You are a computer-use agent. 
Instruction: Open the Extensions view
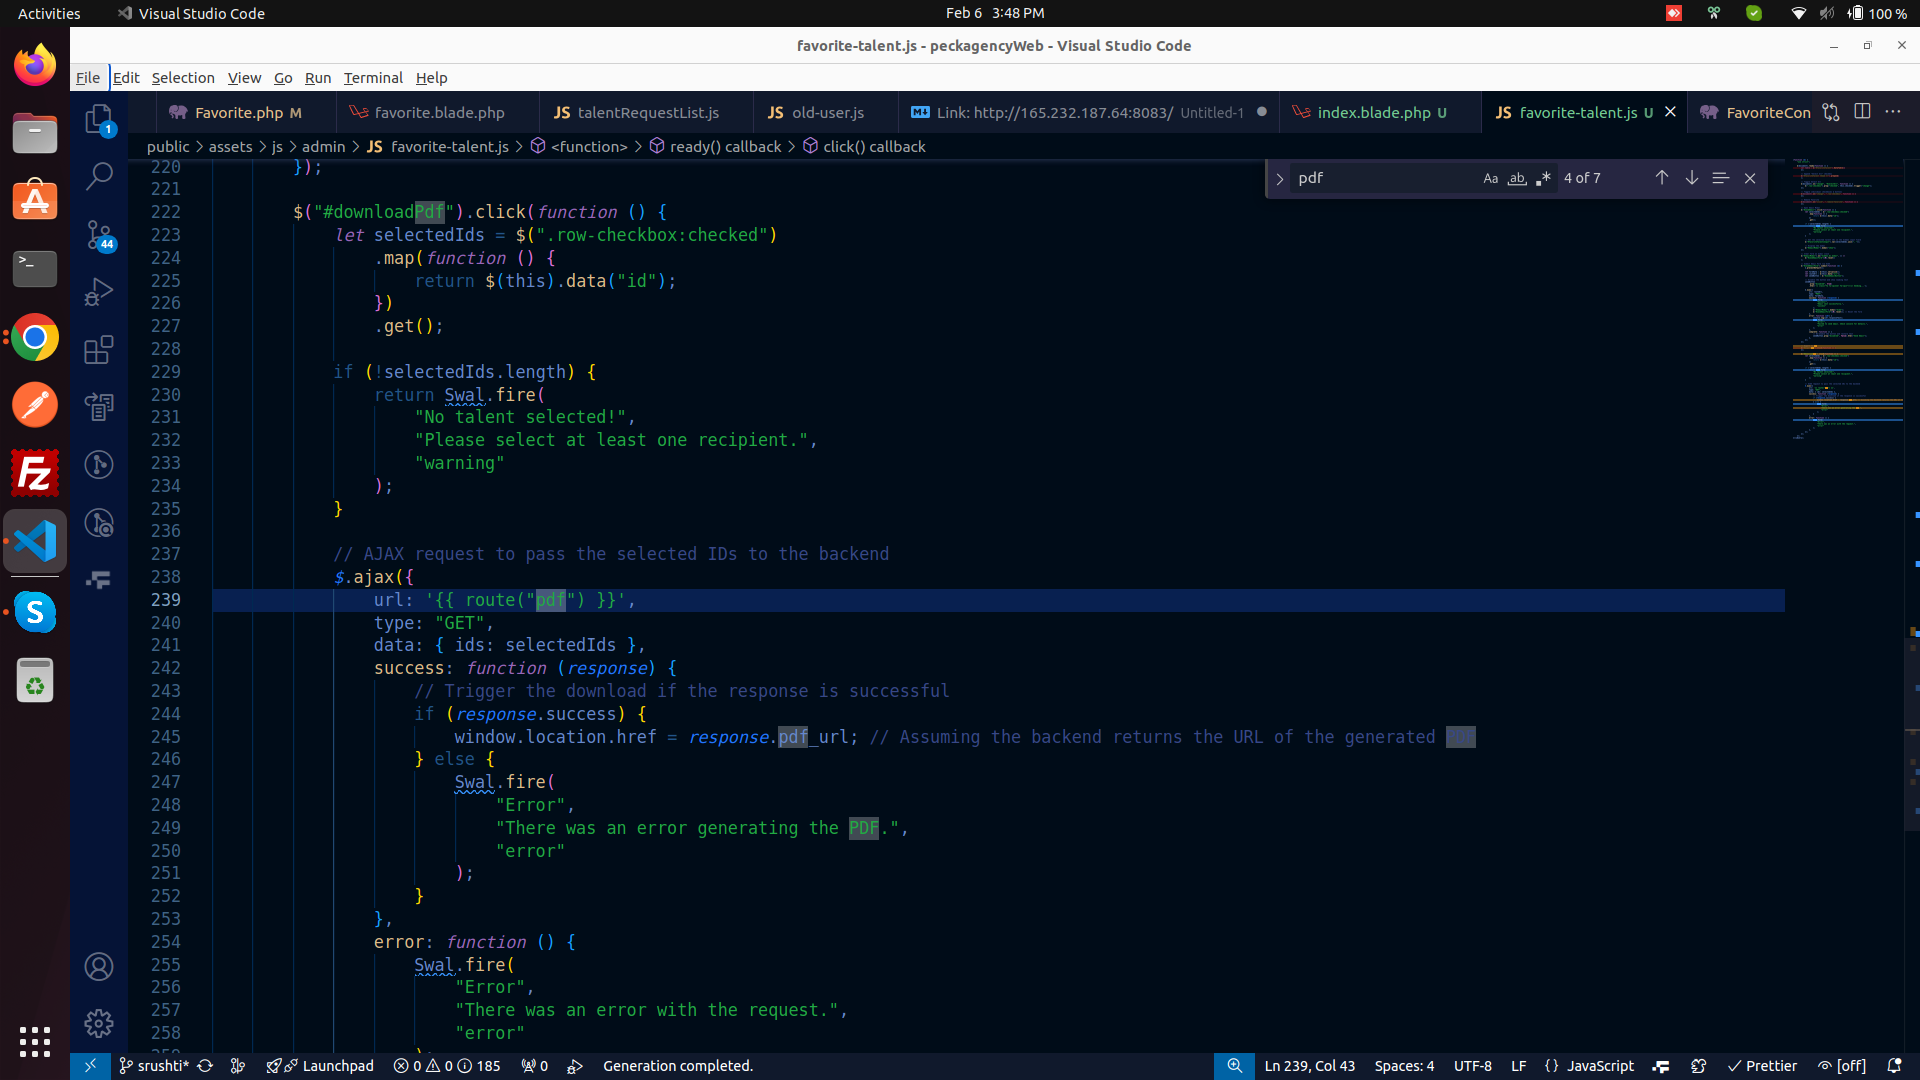pyautogui.click(x=98, y=350)
